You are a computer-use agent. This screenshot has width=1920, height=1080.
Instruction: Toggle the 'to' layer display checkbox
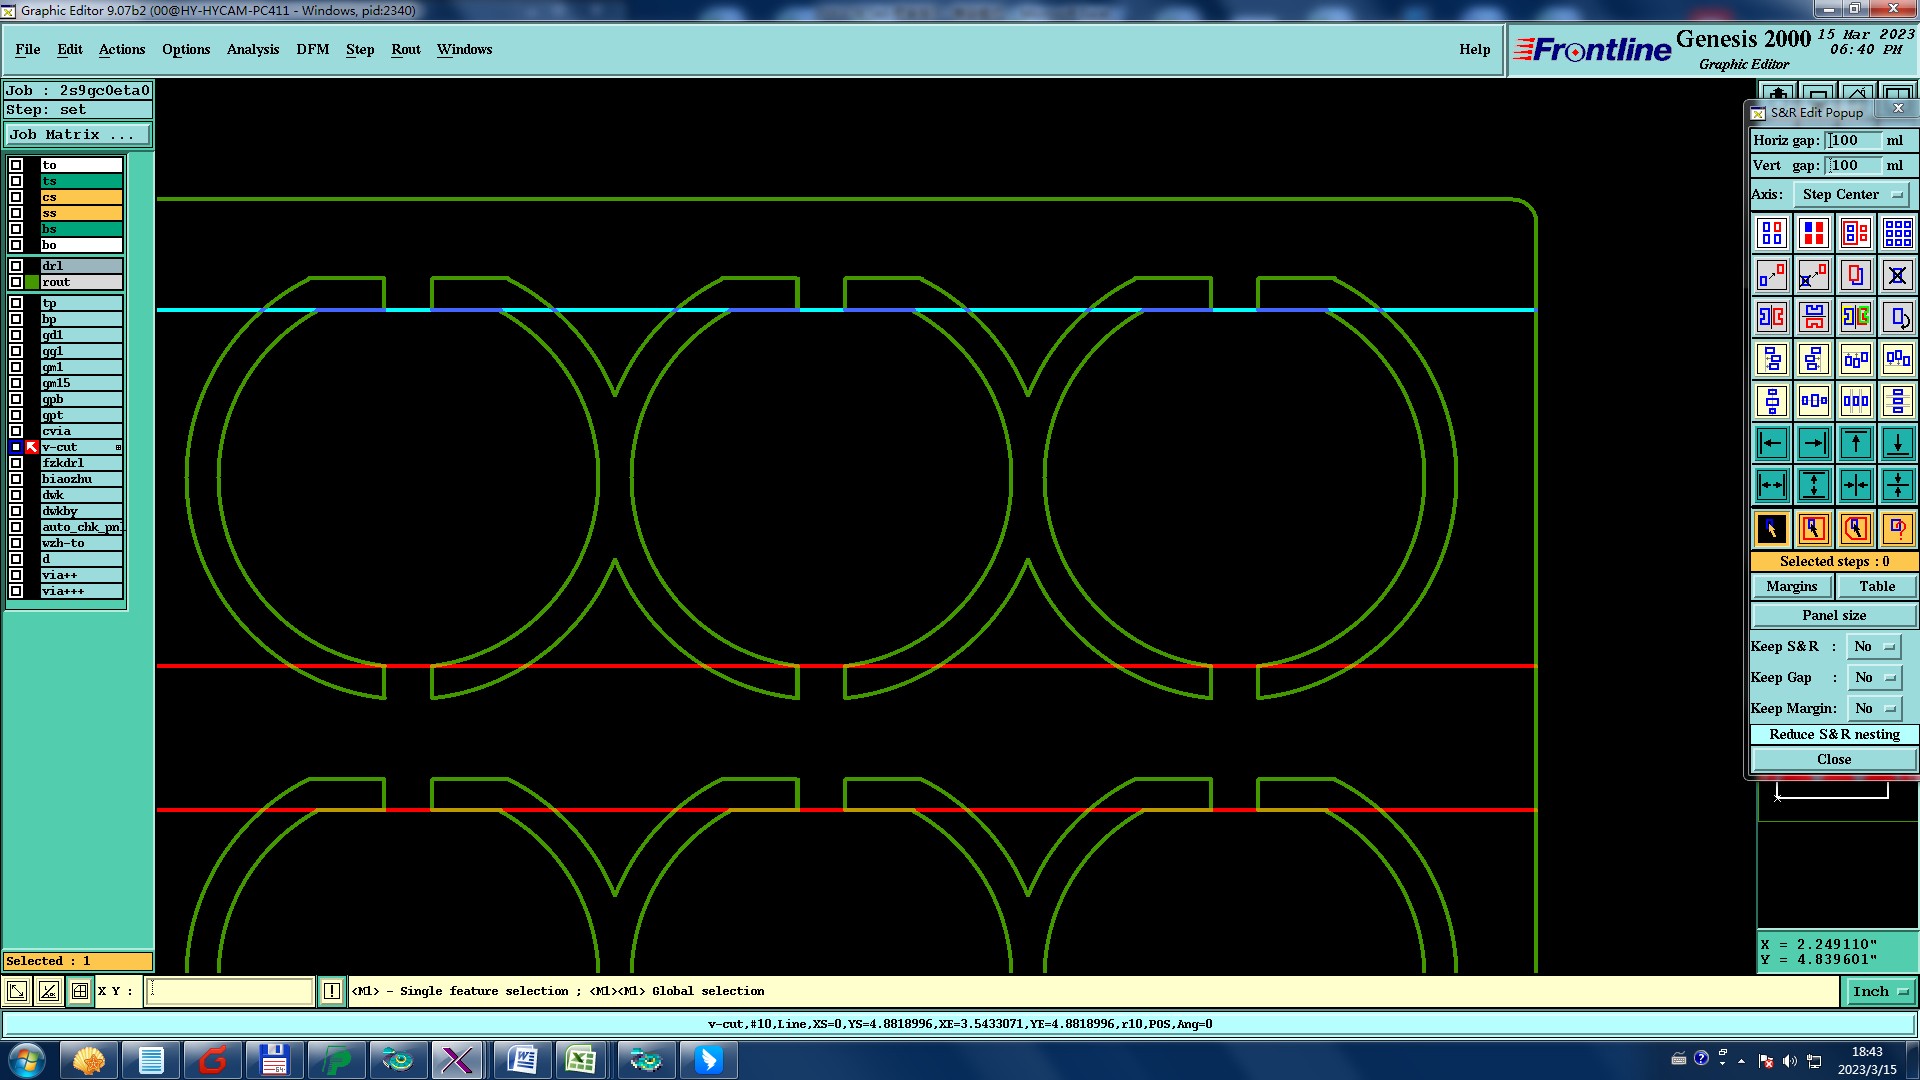point(16,165)
